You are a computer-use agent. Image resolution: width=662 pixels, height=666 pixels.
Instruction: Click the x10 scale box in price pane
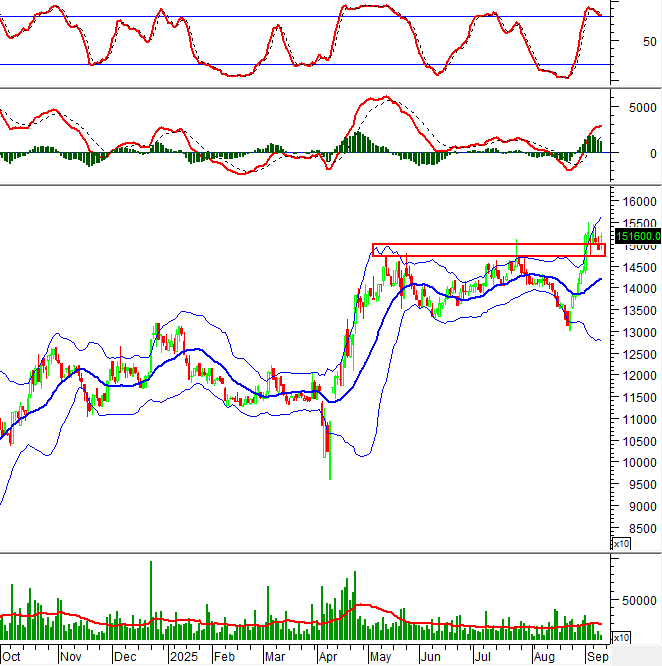(621, 543)
